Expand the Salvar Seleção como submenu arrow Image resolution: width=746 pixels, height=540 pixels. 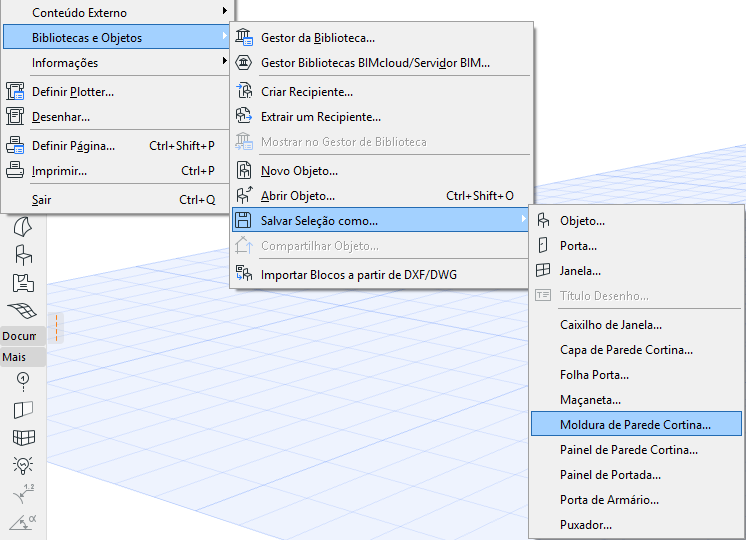[523, 218]
